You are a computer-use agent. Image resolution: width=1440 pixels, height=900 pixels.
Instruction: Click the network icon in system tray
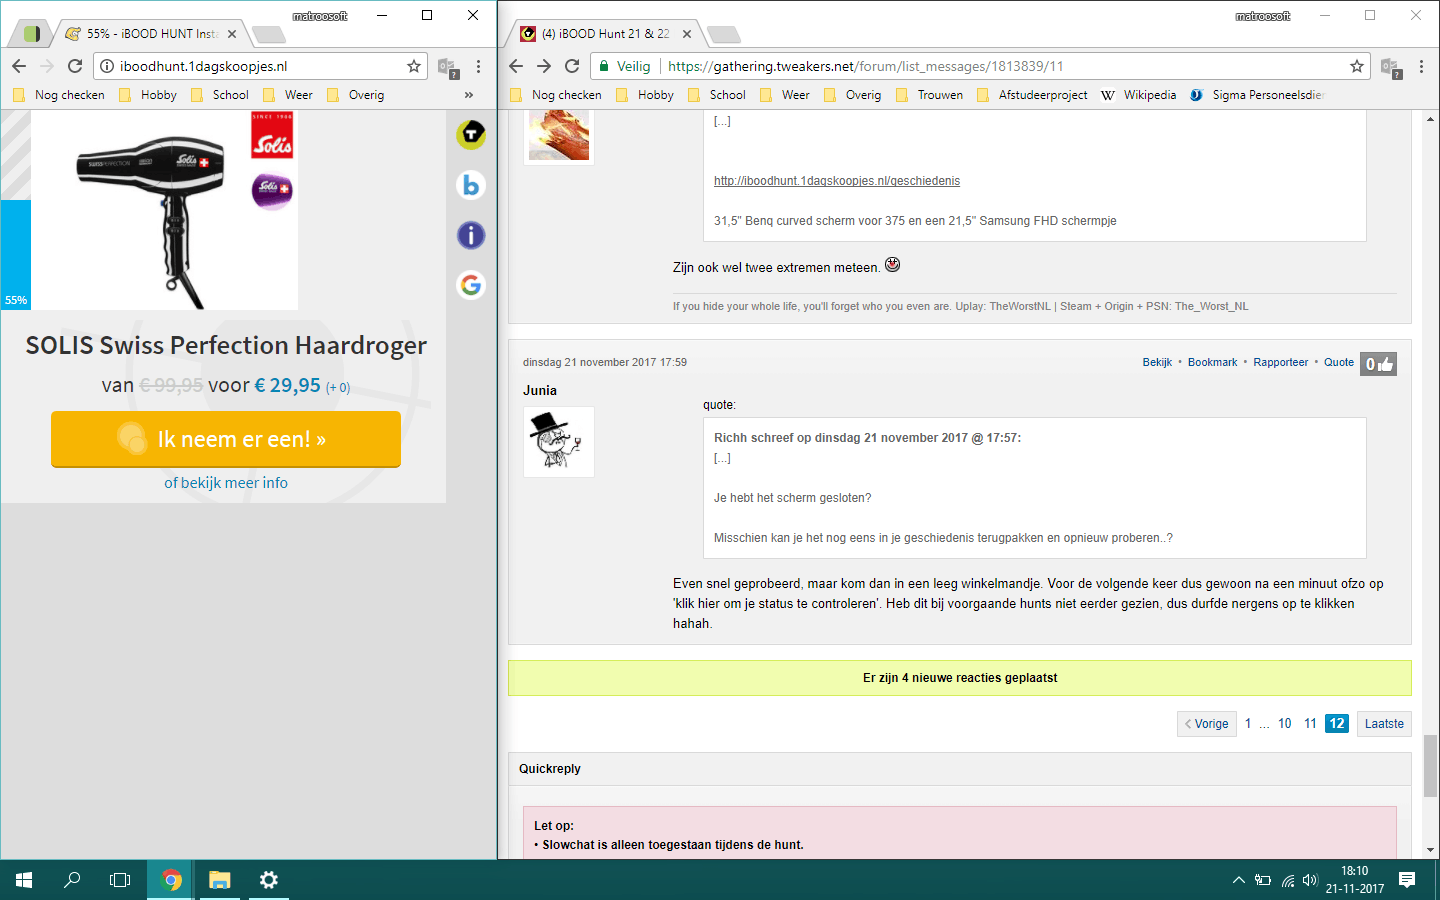tap(1287, 880)
